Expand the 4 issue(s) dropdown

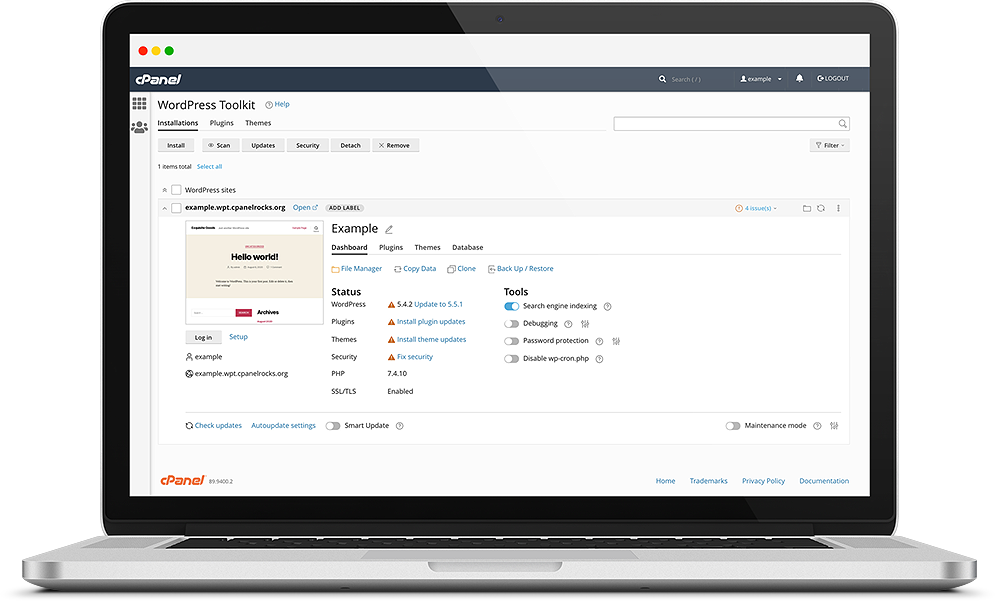coord(756,208)
